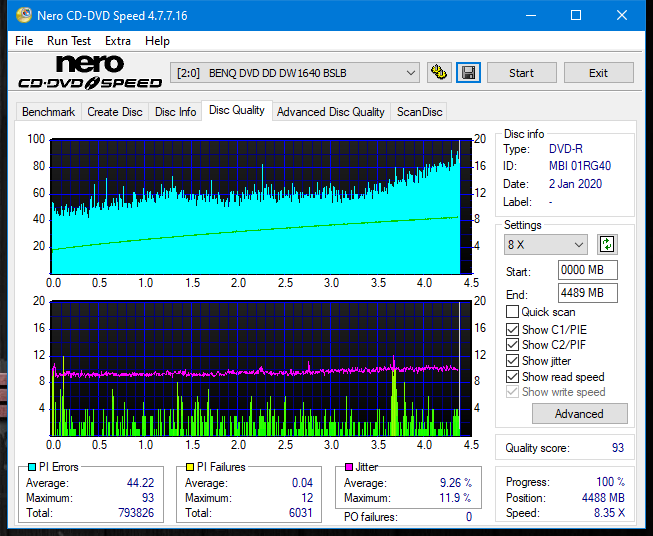Click PI Errors maximum 93
The width and height of the screenshot is (653, 536).
pos(148,498)
